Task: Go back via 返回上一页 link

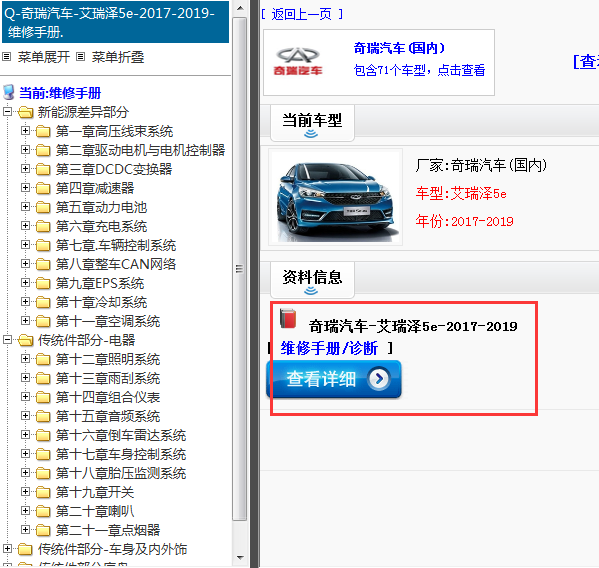Action: tap(301, 15)
